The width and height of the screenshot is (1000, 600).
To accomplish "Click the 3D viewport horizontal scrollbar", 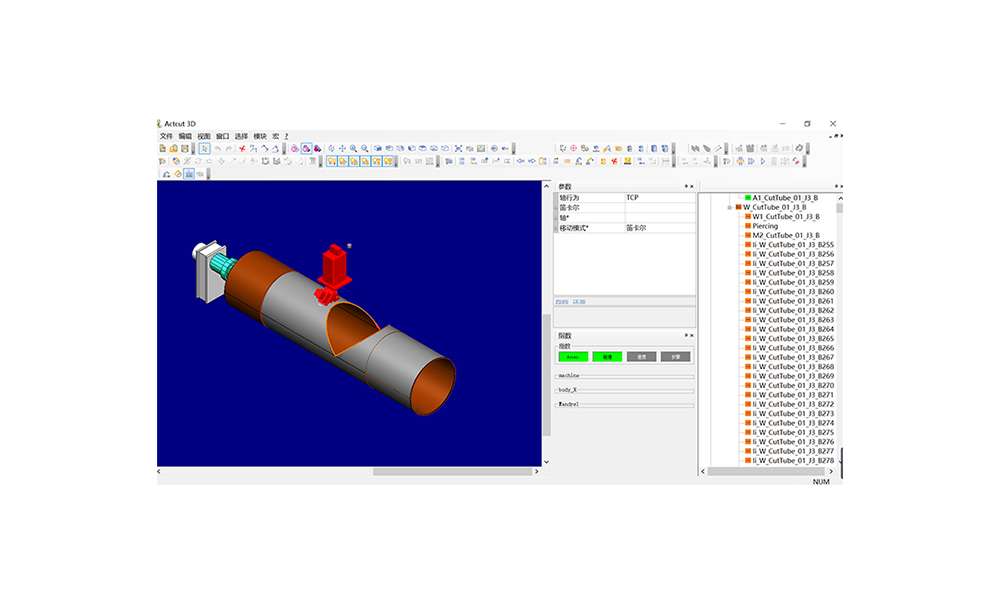I will pos(452,472).
